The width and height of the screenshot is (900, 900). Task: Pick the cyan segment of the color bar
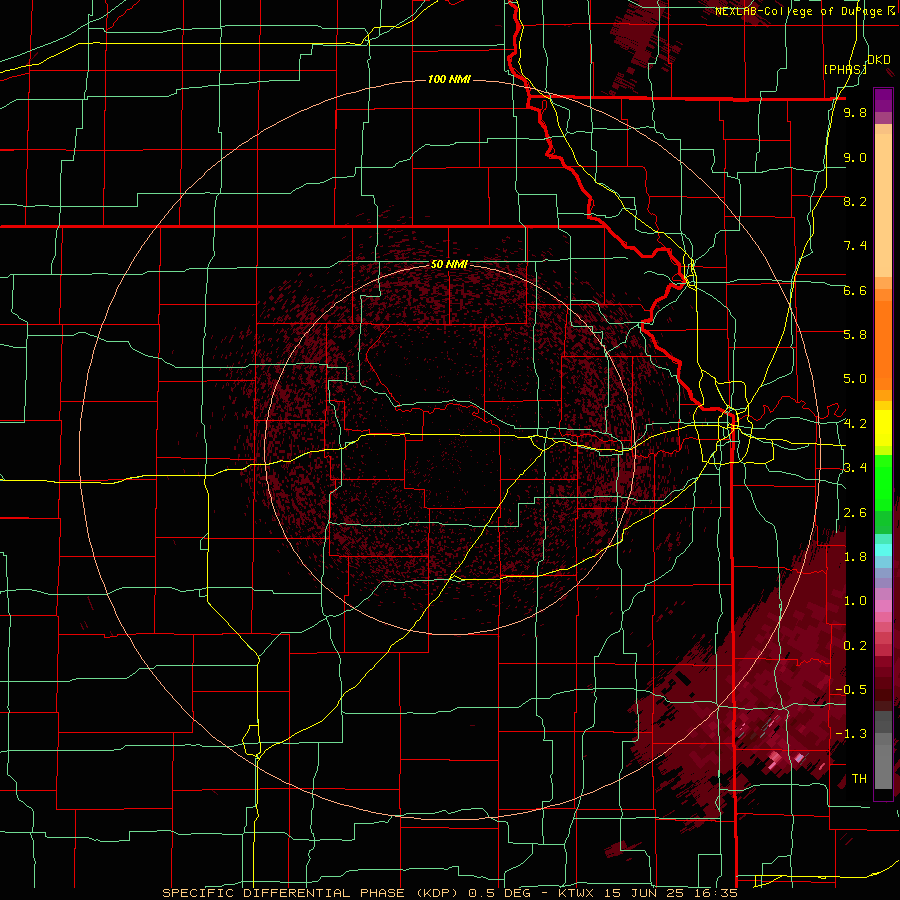[x=883, y=549]
